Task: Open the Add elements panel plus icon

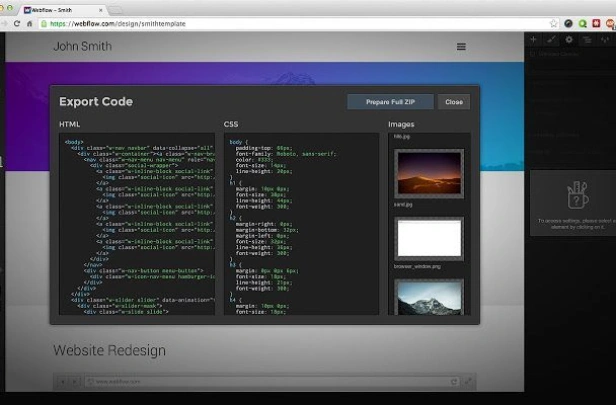Action: click(533, 39)
